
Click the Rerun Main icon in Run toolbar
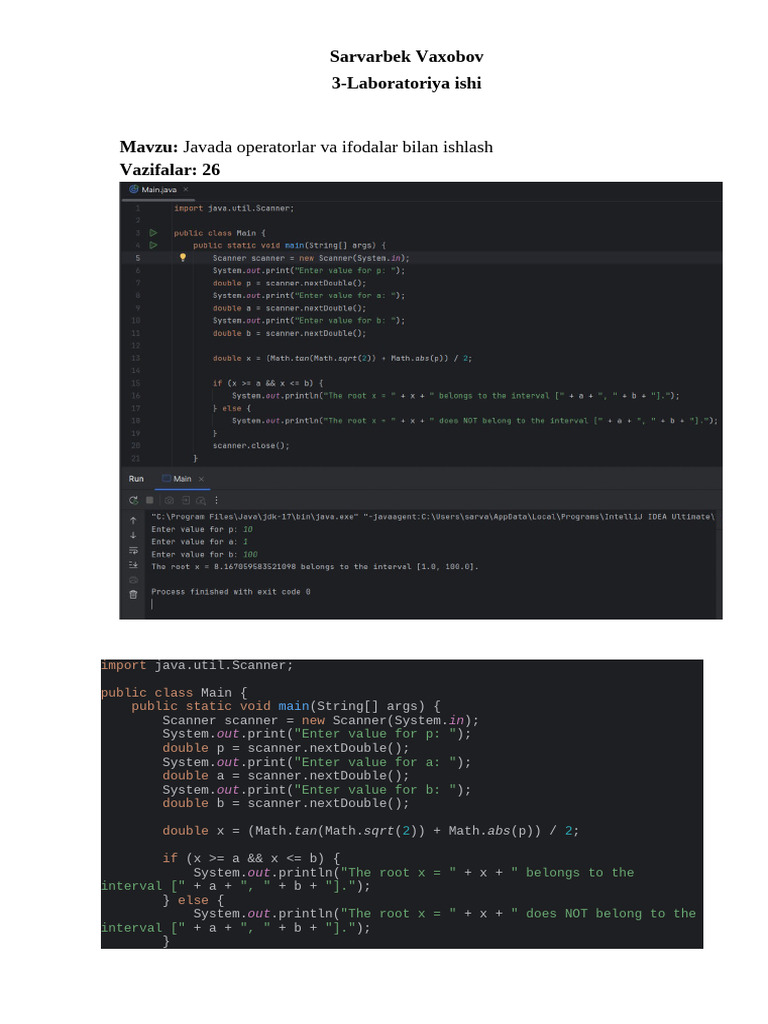pyautogui.click(x=133, y=500)
